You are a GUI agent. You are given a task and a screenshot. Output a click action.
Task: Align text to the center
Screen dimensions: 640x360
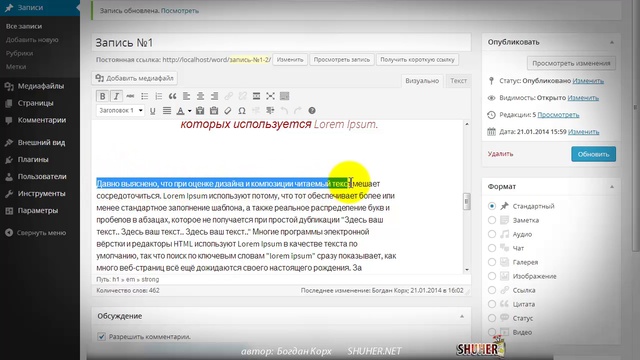pyautogui.click(x=200, y=96)
